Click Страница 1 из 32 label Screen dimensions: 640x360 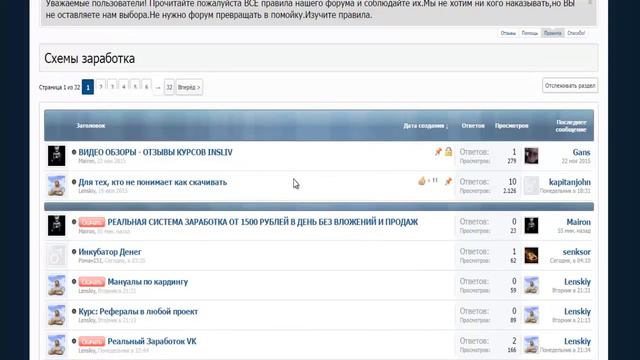click(59, 87)
